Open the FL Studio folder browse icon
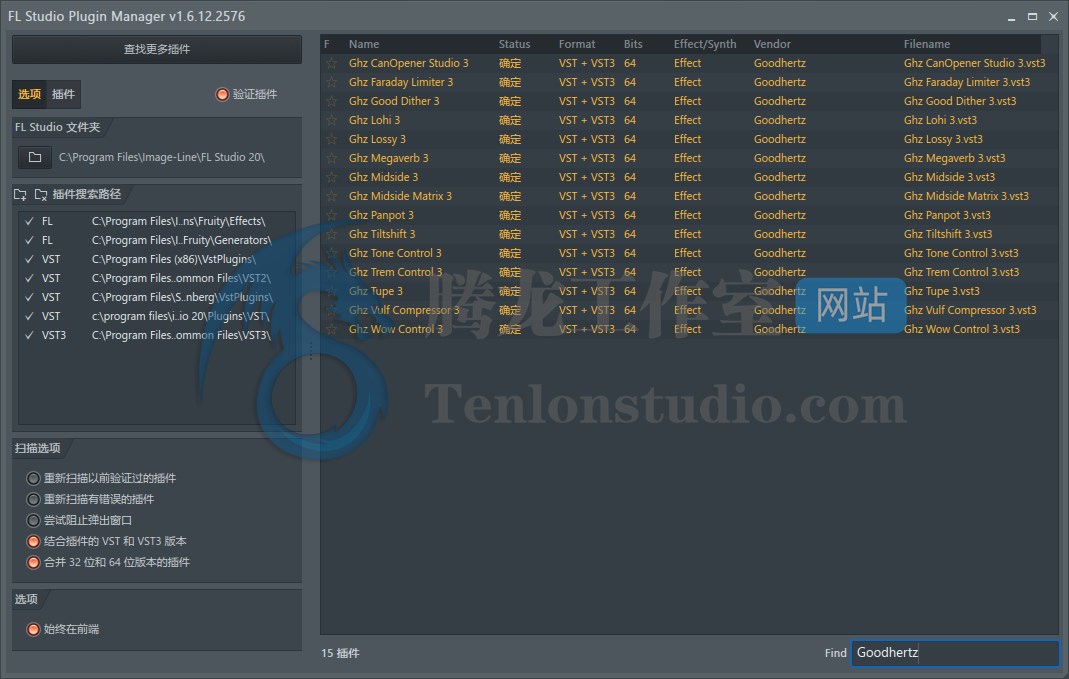This screenshot has width=1069, height=679. [35, 157]
